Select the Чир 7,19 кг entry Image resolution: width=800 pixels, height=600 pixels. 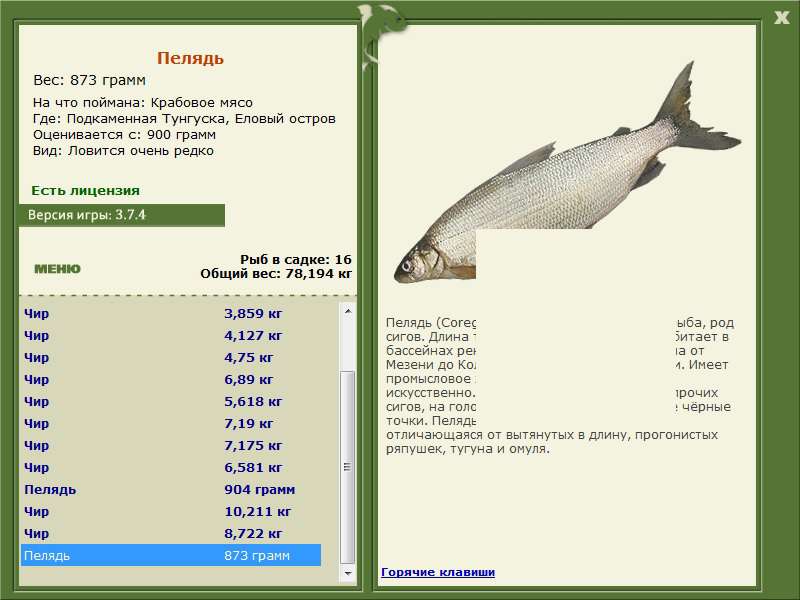pos(171,423)
